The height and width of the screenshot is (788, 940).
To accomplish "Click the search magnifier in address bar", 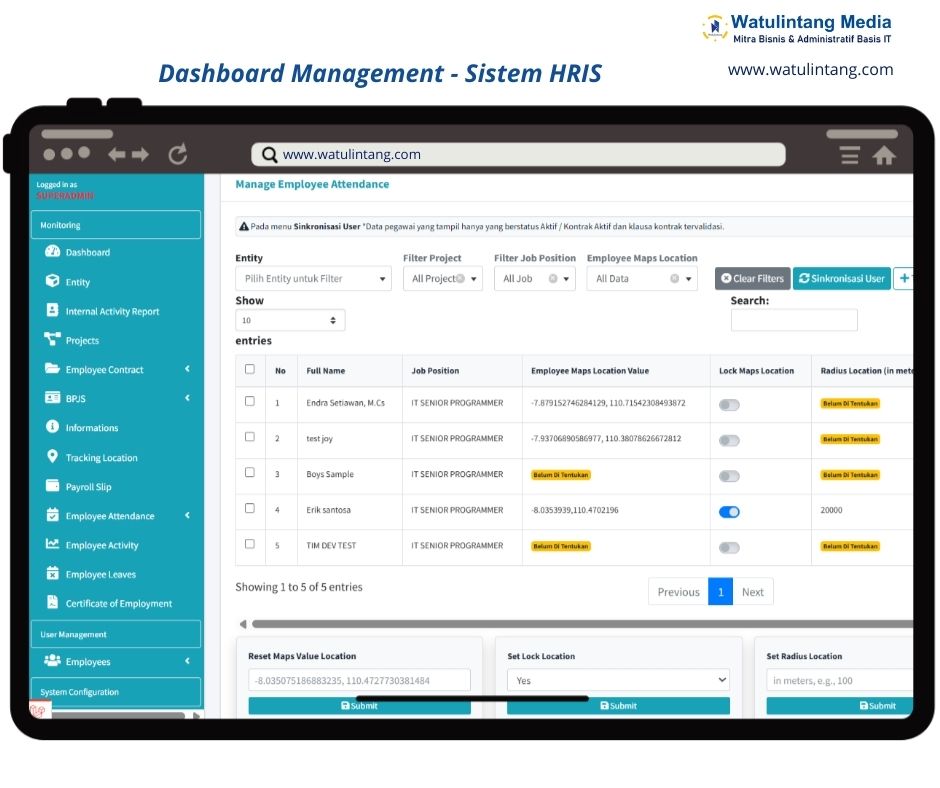I will click(270, 155).
